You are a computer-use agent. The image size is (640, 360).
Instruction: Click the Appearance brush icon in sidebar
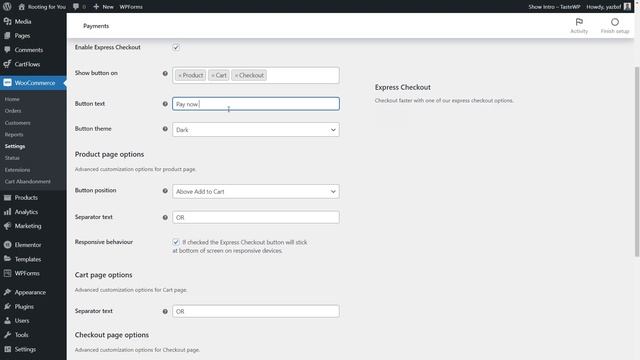click(x=7, y=292)
